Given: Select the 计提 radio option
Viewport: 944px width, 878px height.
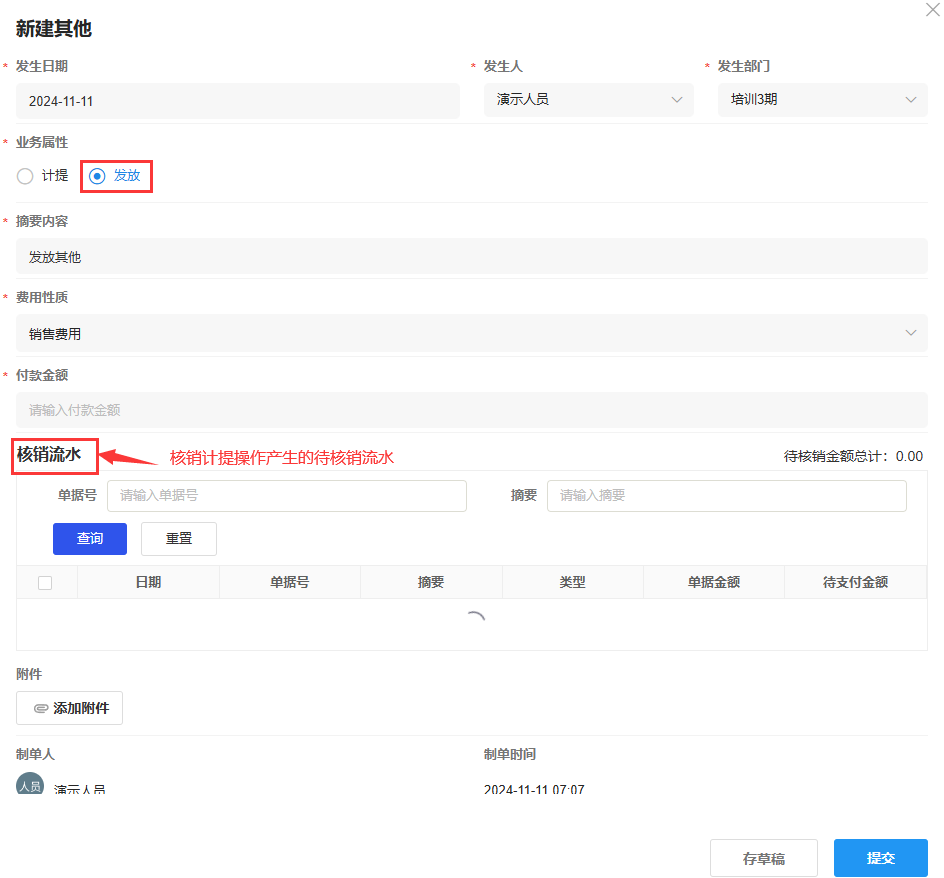Looking at the screenshot, I should point(26,176).
